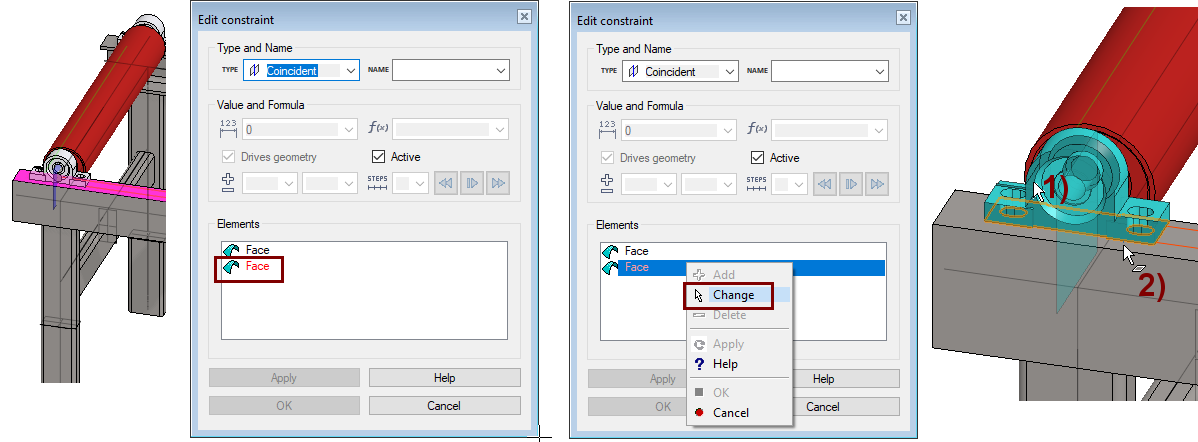Open the Coincident type dropdown in left dialog

350,71
